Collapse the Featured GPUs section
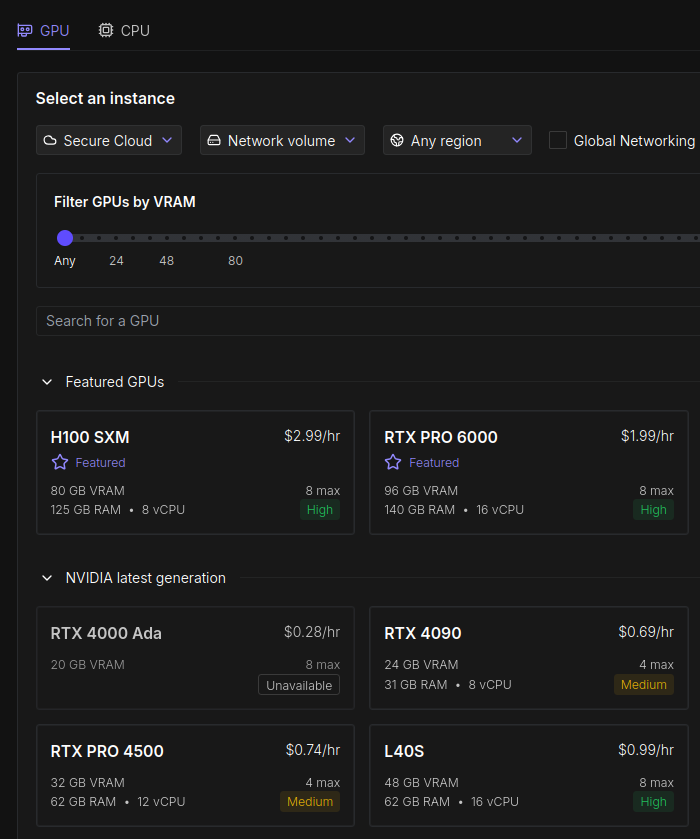The height and width of the screenshot is (839, 700). pos(47,382)
